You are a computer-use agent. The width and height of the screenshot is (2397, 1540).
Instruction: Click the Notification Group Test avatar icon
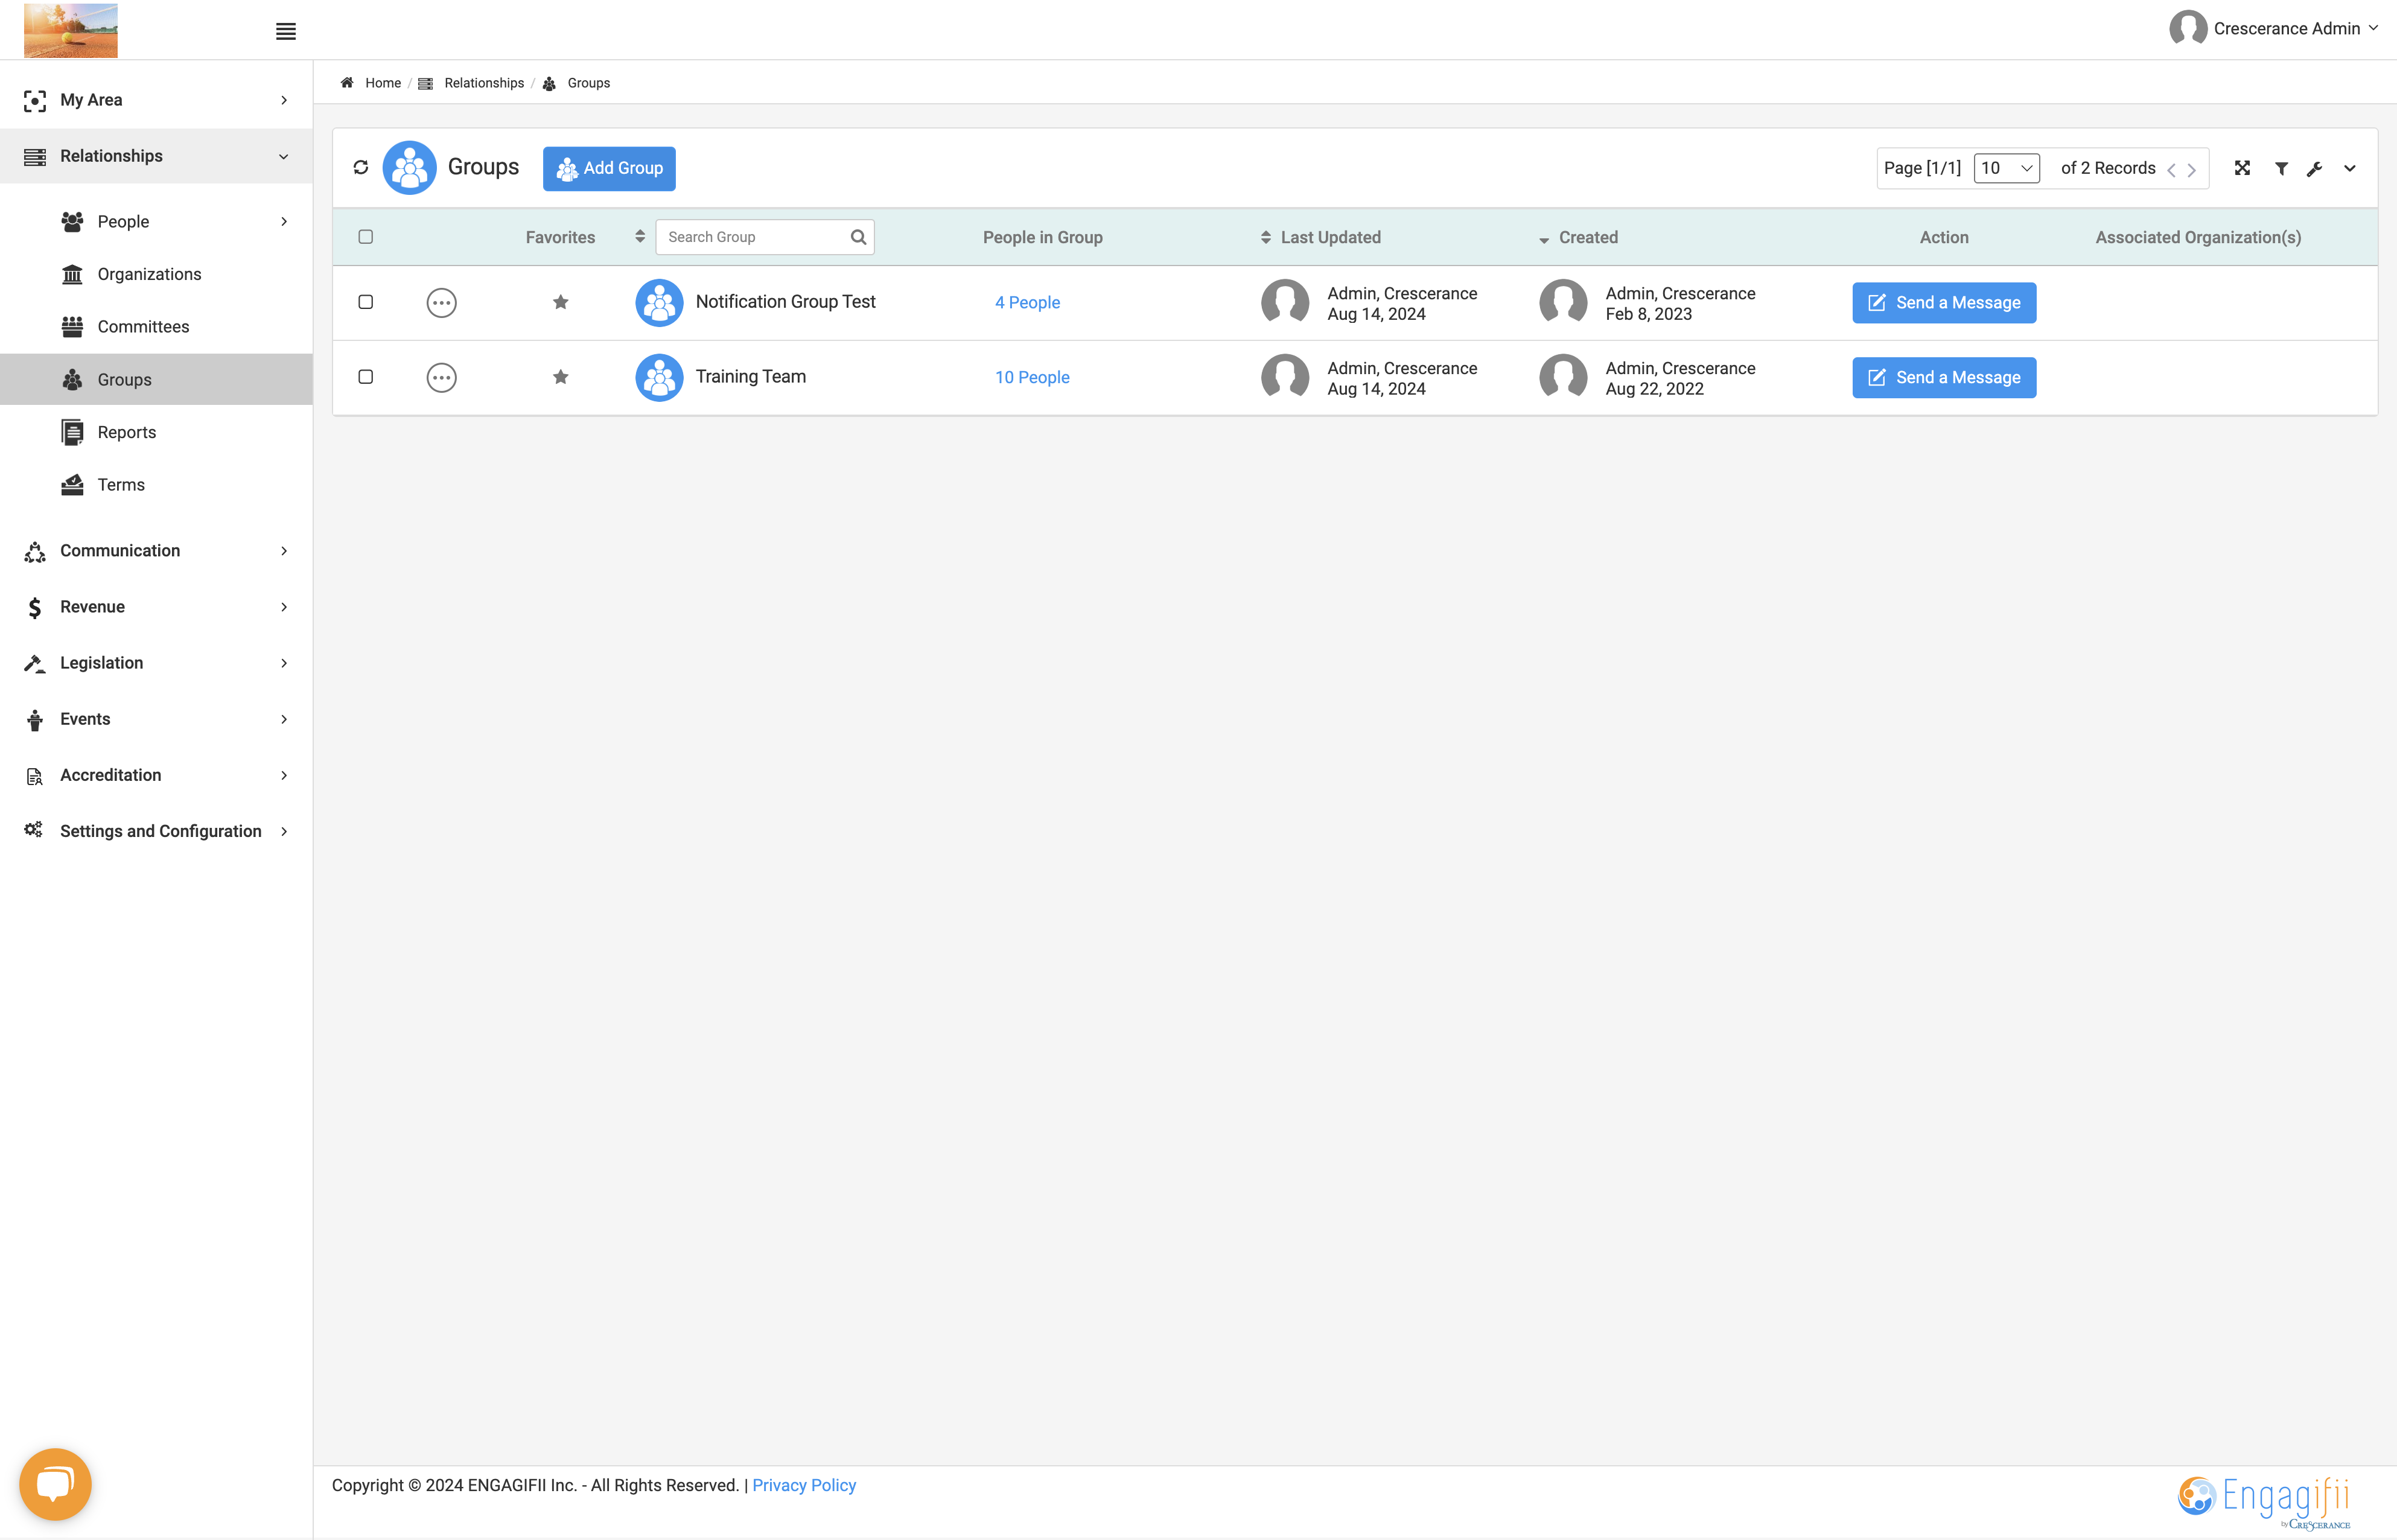click(x=659, y=303)
